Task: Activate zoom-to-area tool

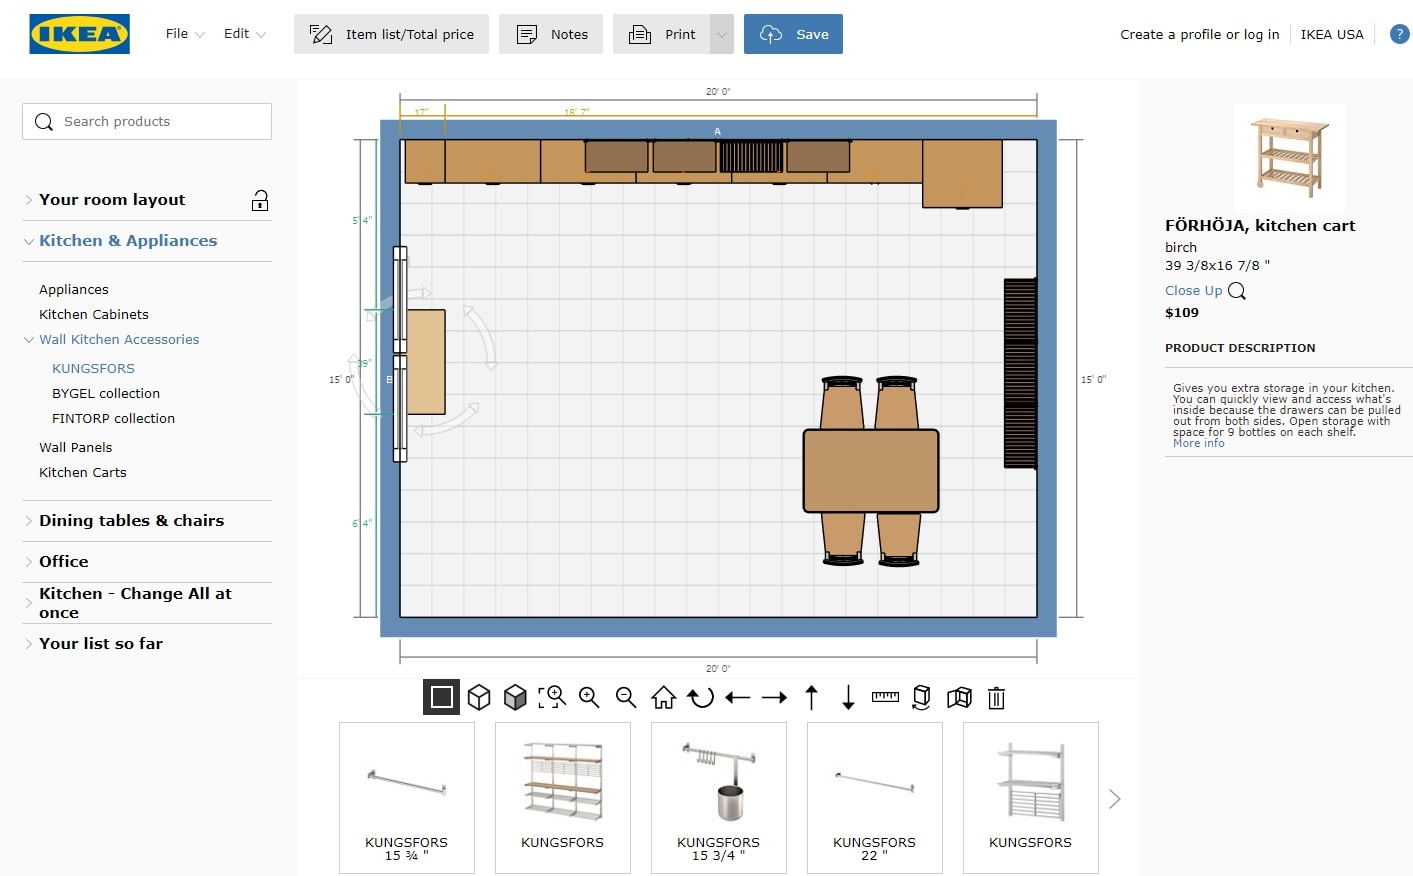Action: [x=552, y=697]
